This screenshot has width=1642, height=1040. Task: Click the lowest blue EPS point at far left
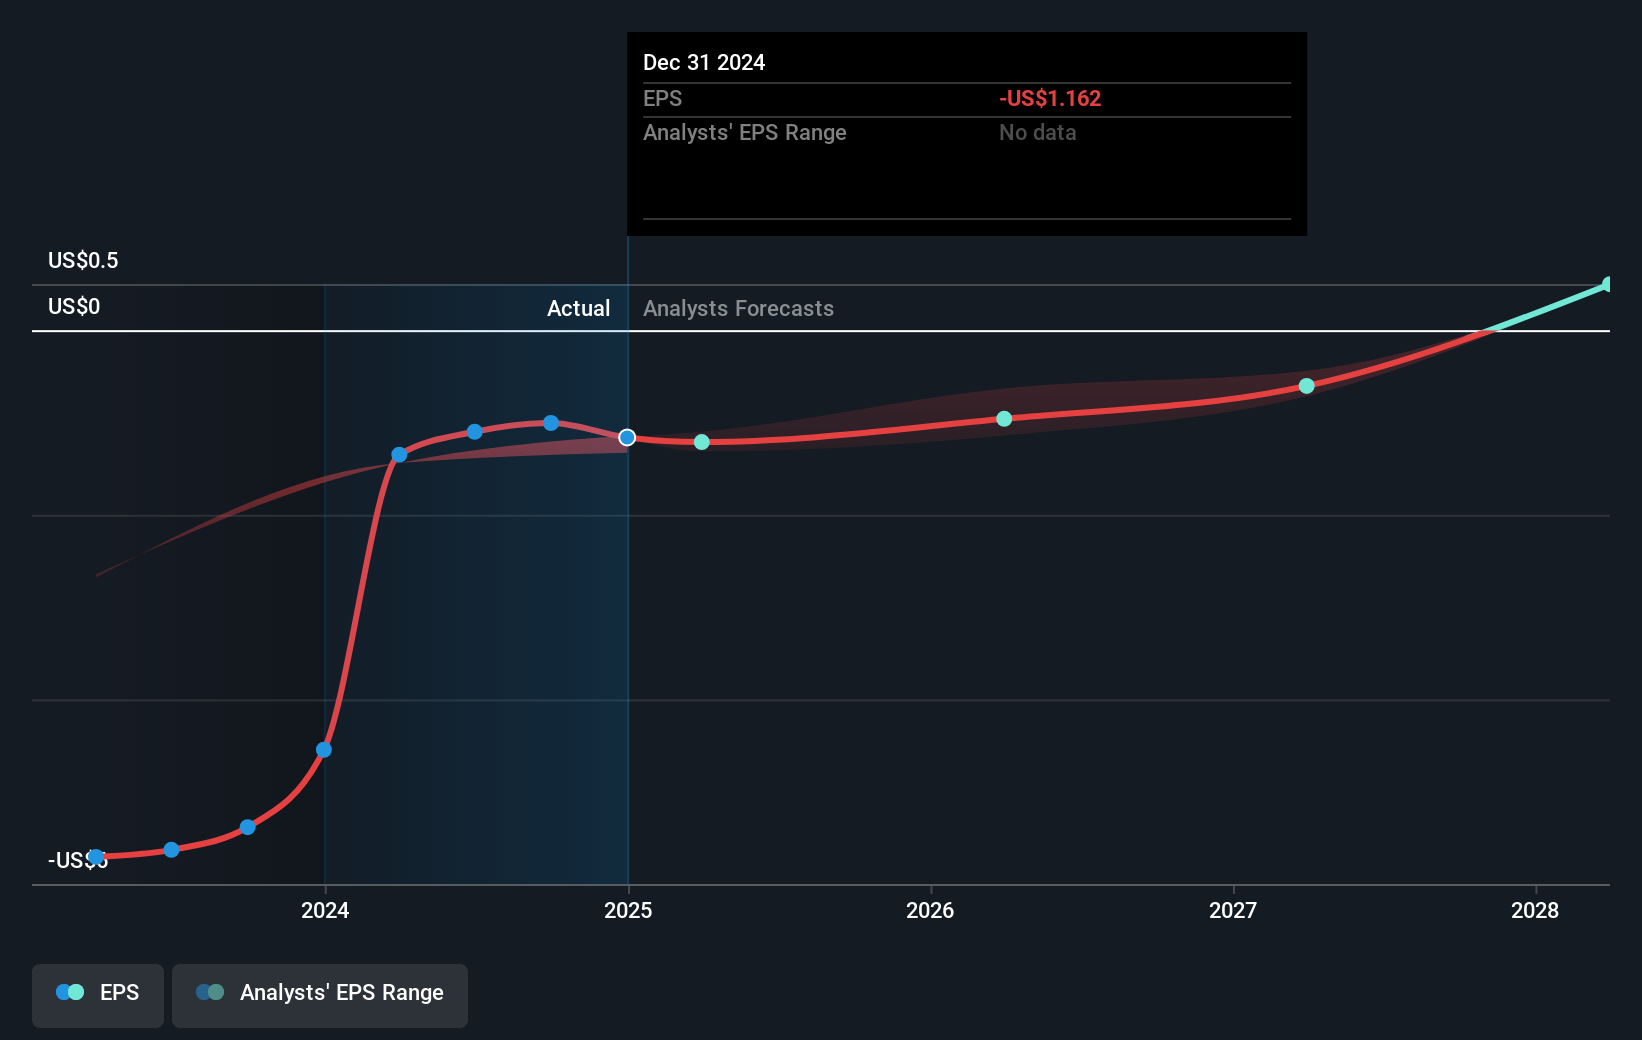pyautogui.click(x=96, y=857)
